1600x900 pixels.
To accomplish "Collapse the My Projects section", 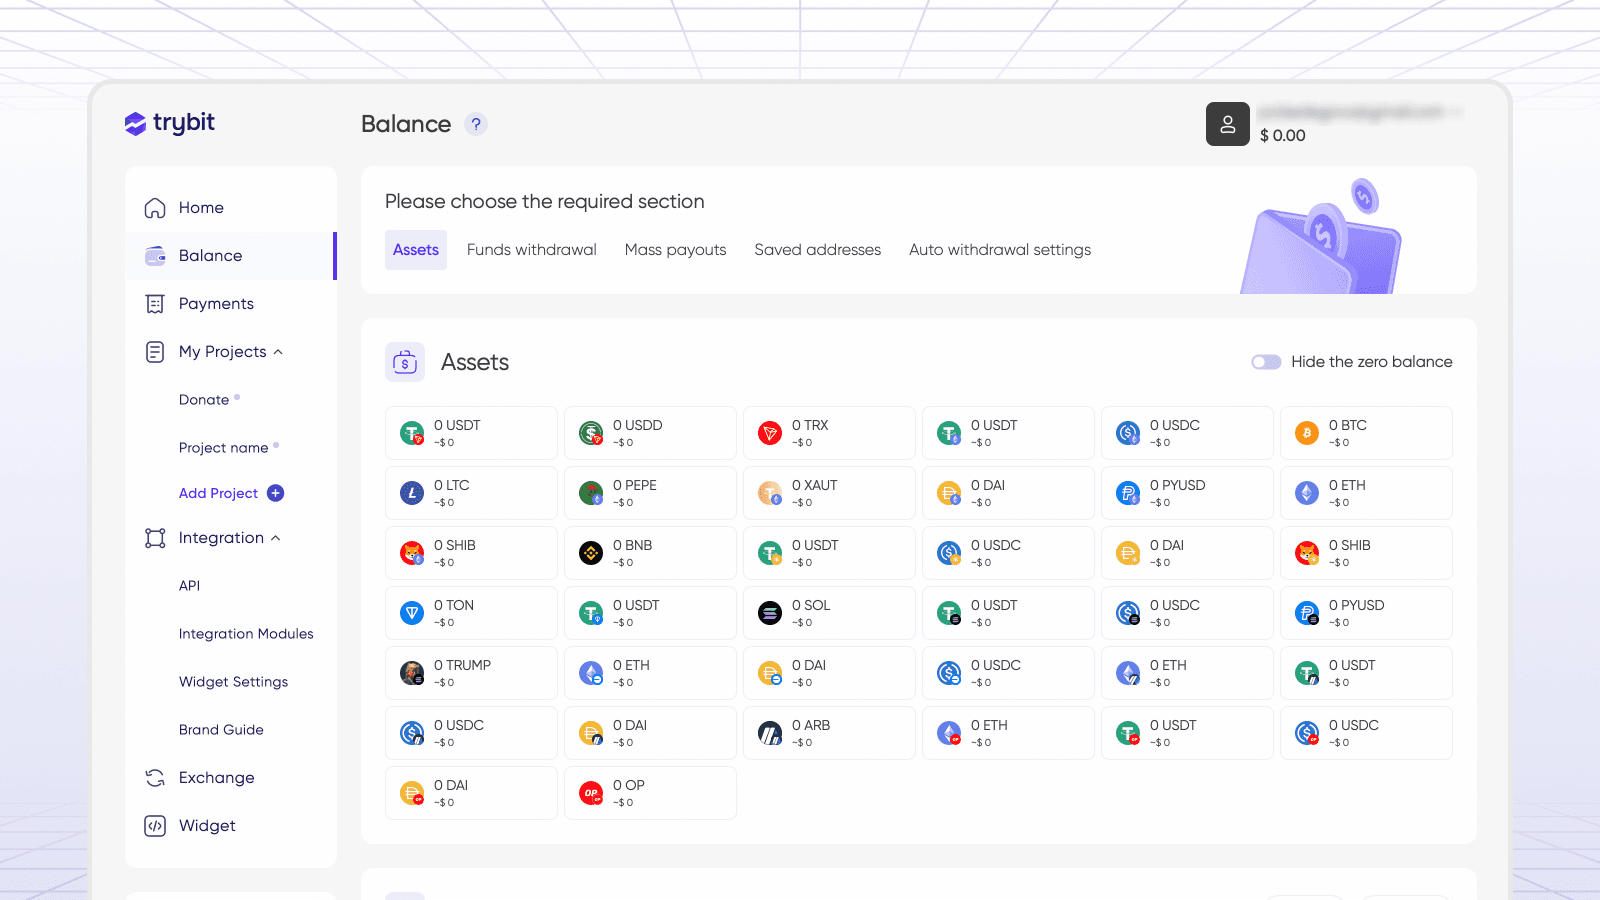I will point(278,352).
